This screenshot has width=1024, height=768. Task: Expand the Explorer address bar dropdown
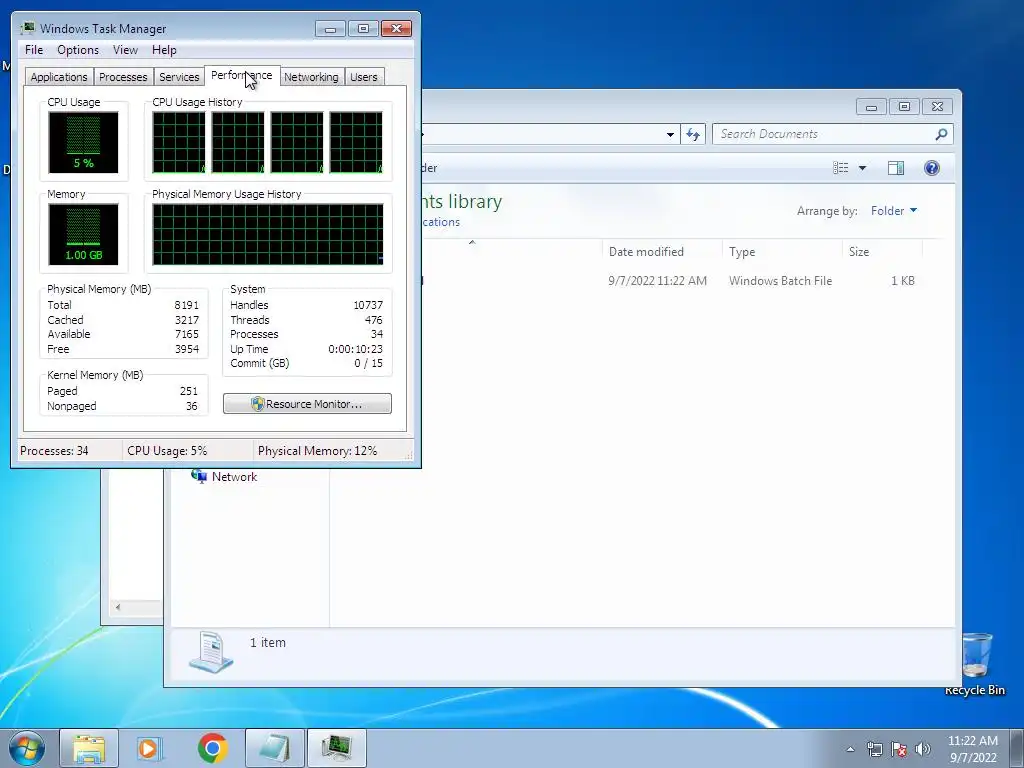tap(670, 134)
